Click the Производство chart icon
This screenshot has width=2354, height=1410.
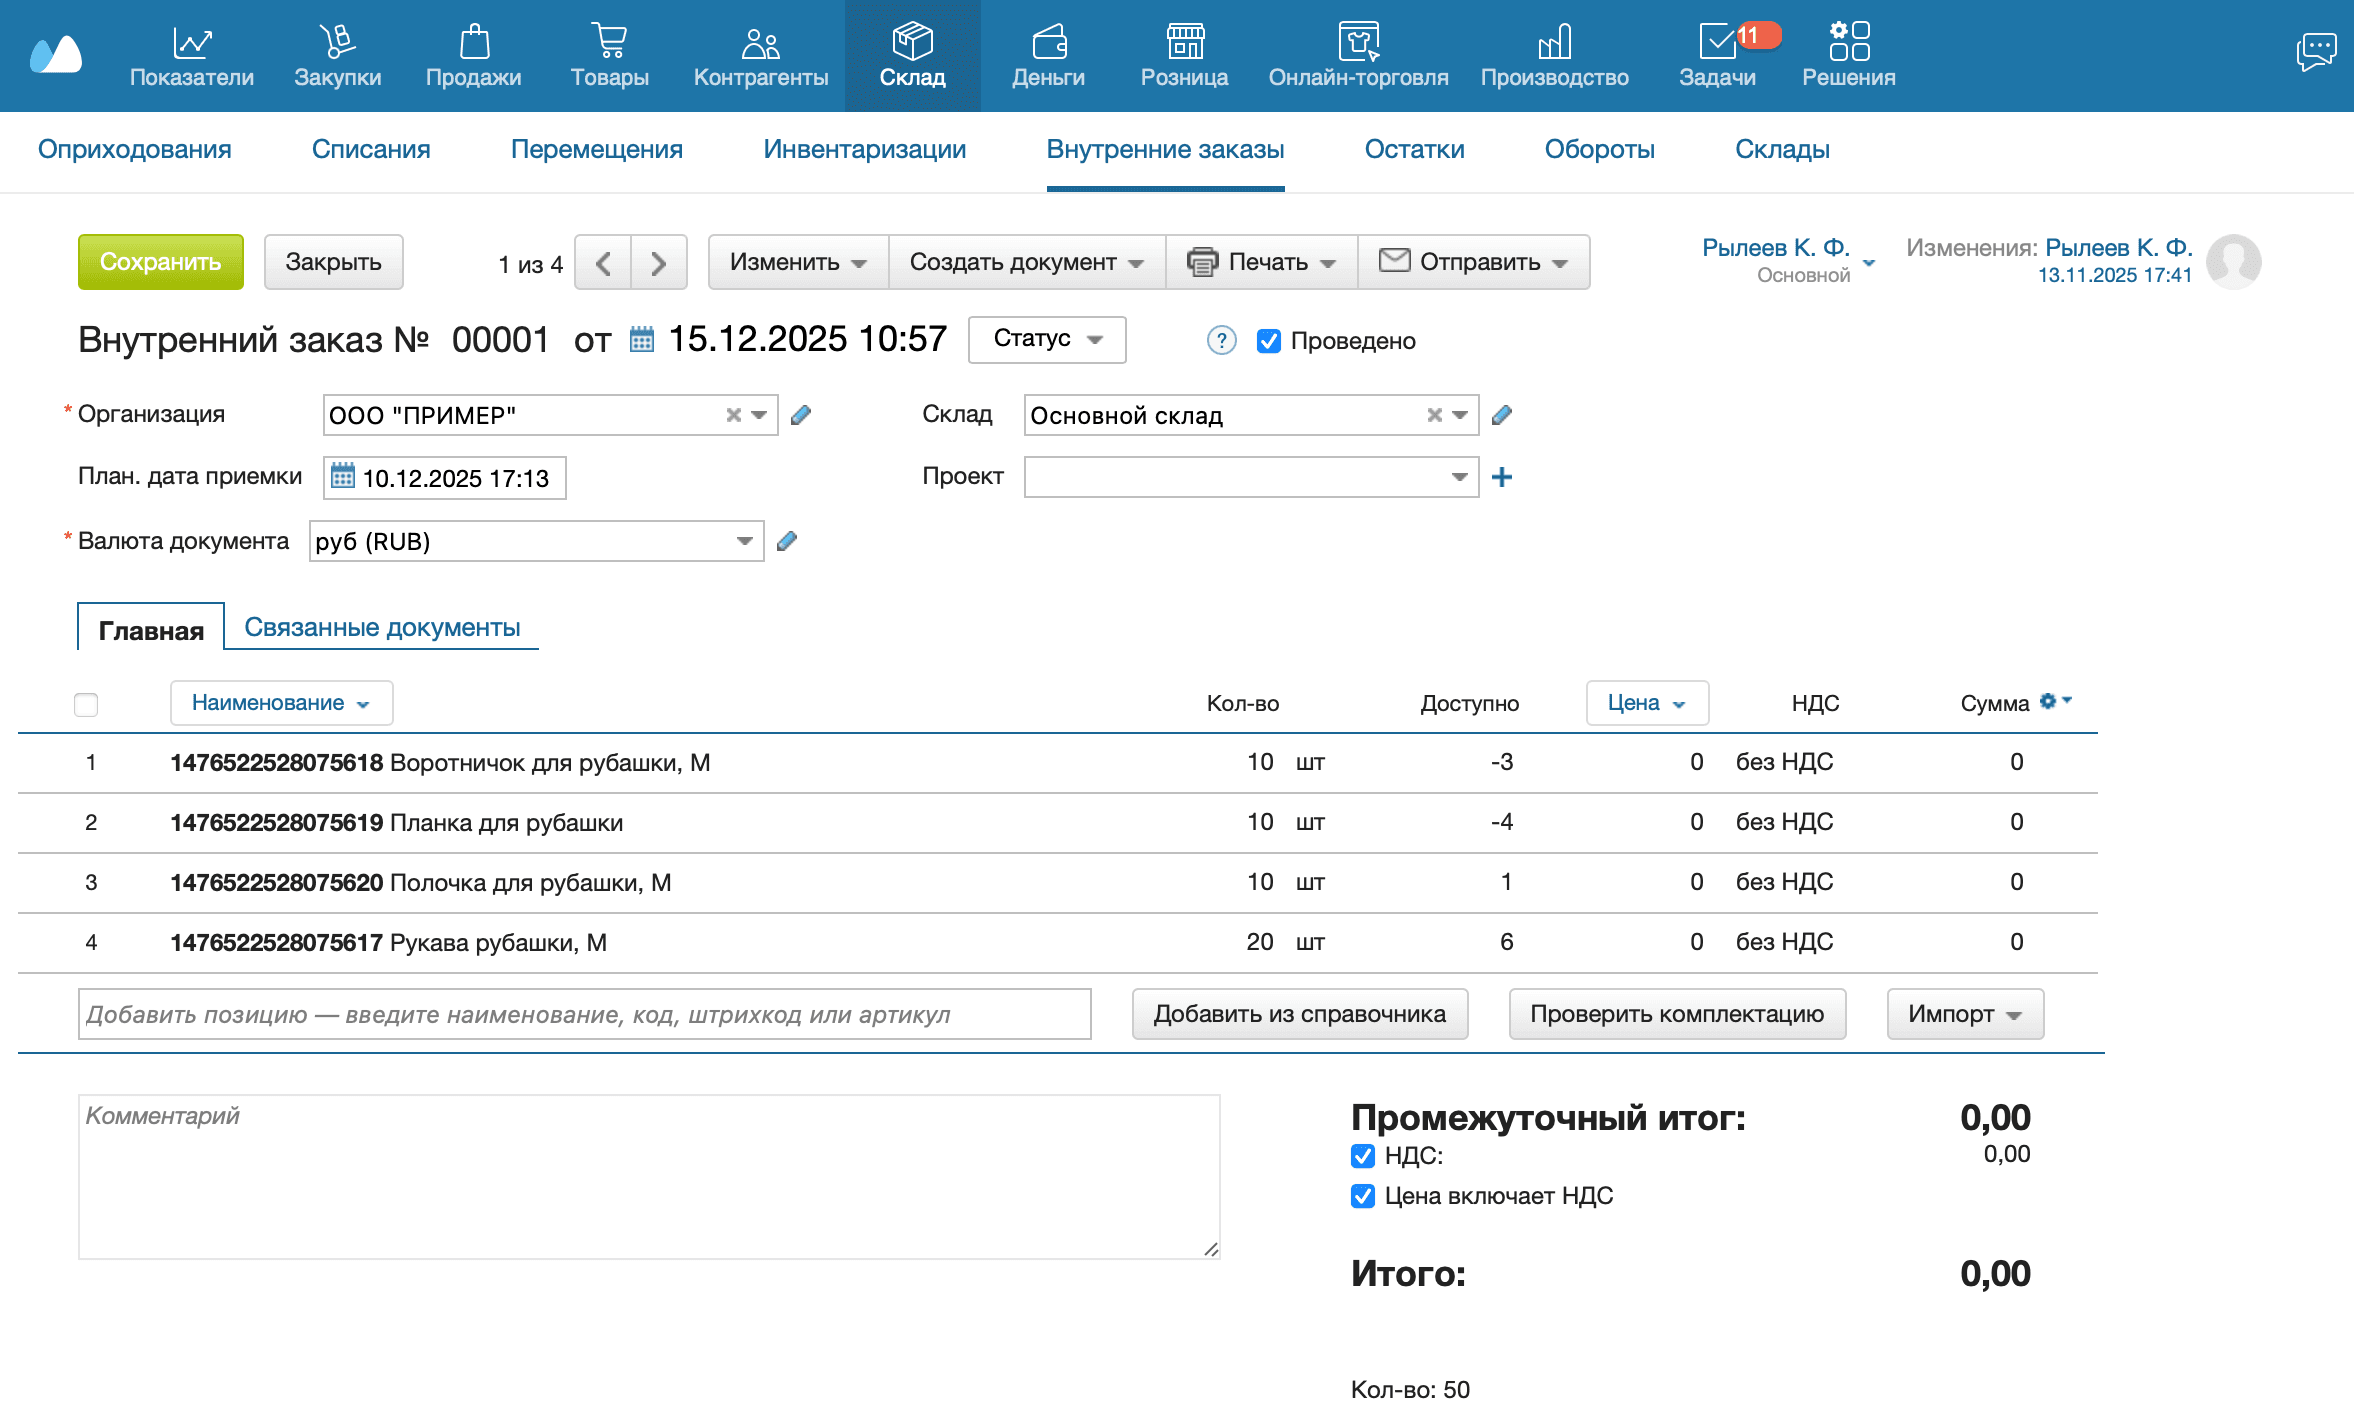click(1554, 42)
